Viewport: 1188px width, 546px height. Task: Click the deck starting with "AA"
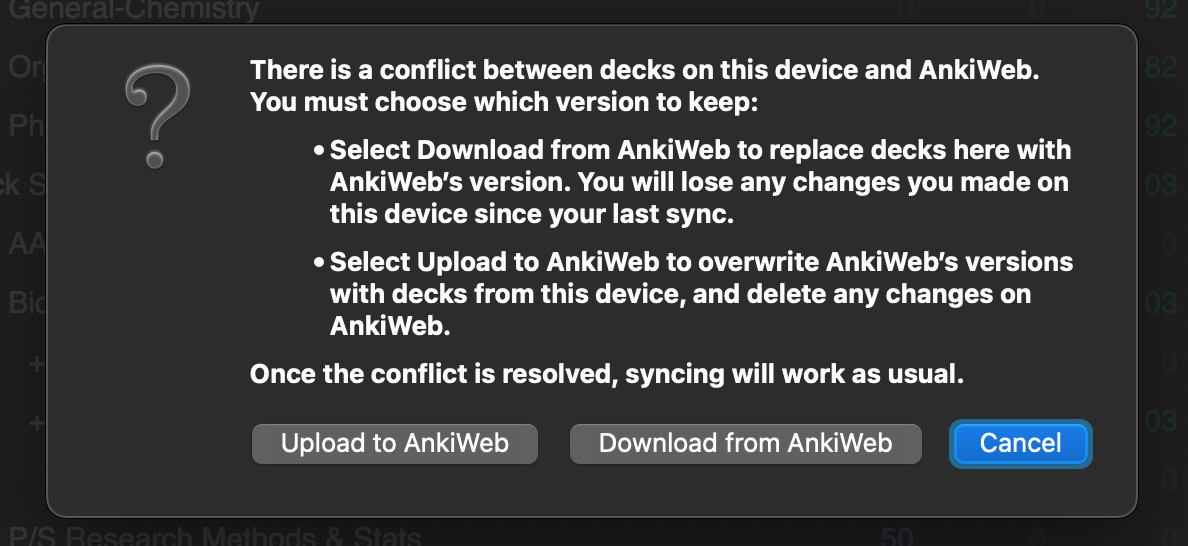(27, 244)
